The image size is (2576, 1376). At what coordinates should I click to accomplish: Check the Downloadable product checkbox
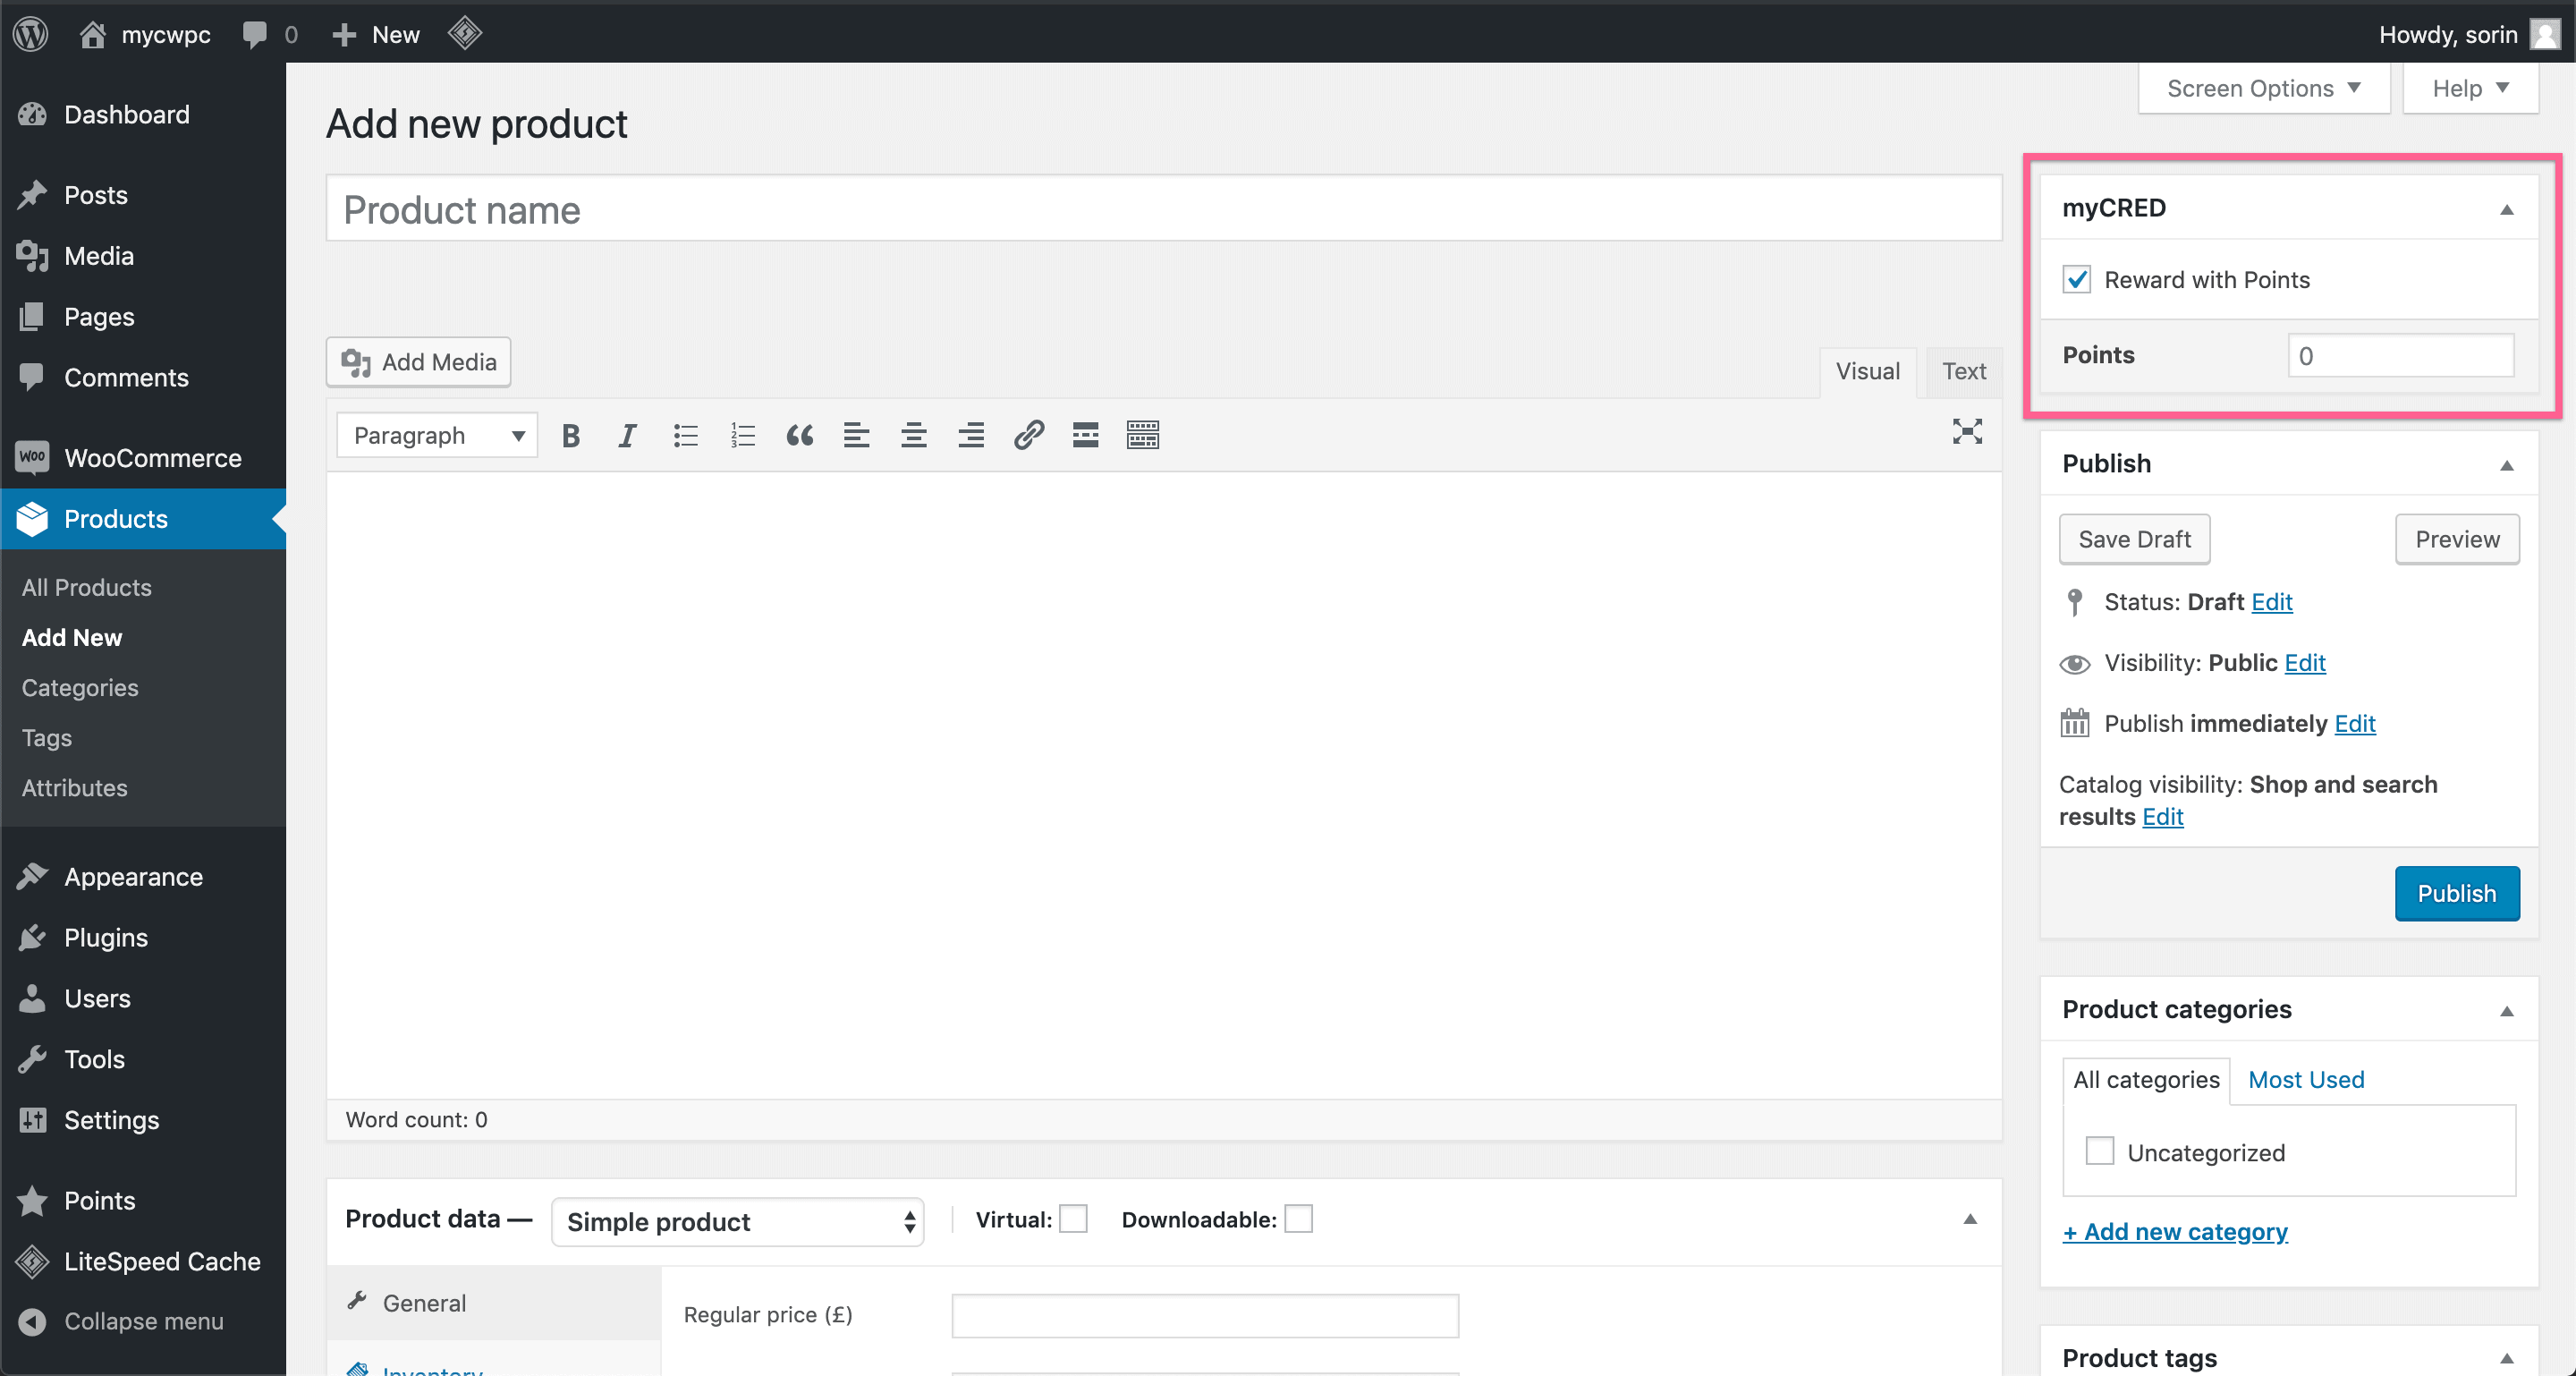[x=1298, y=1219]
